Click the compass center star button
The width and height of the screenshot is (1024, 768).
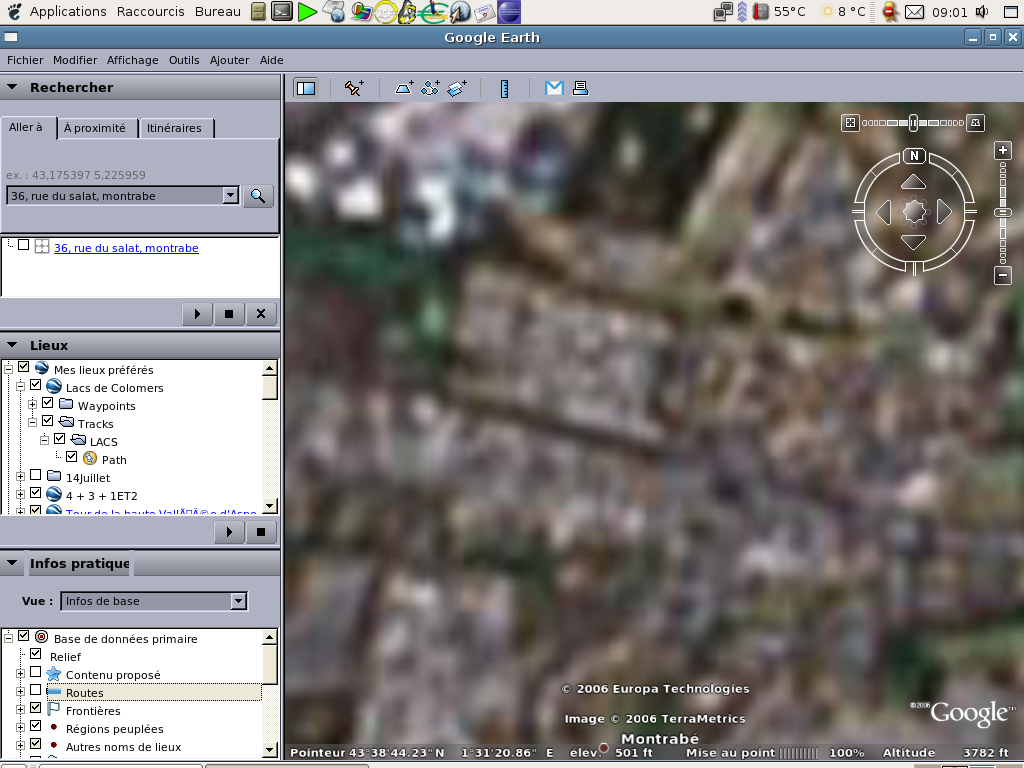point(914,212)
